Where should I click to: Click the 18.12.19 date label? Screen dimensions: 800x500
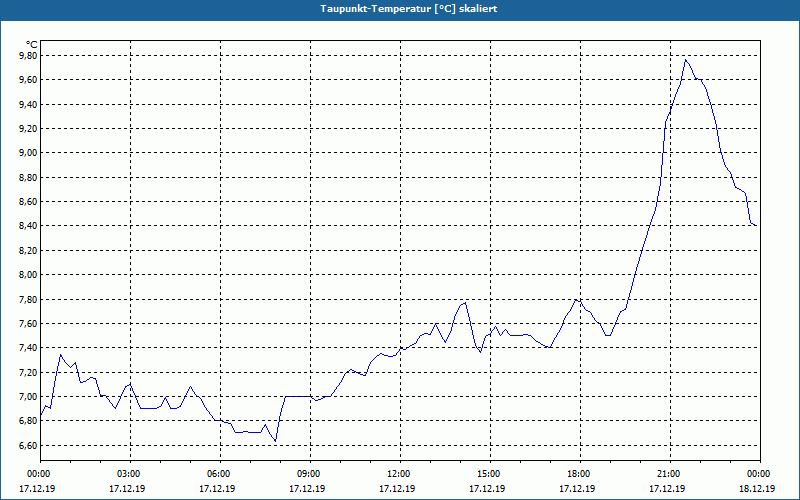tap(757, 488)
